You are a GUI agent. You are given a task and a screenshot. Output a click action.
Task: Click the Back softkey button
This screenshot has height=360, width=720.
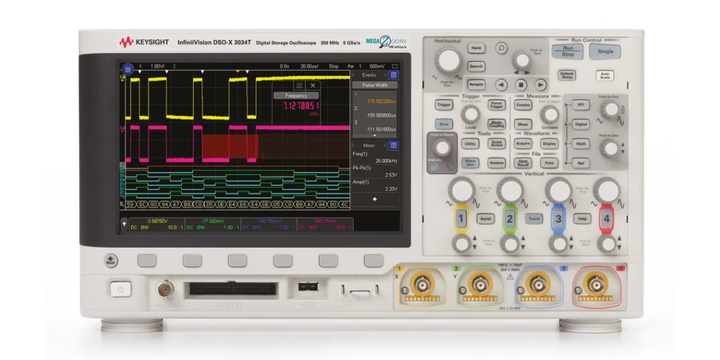111,261
